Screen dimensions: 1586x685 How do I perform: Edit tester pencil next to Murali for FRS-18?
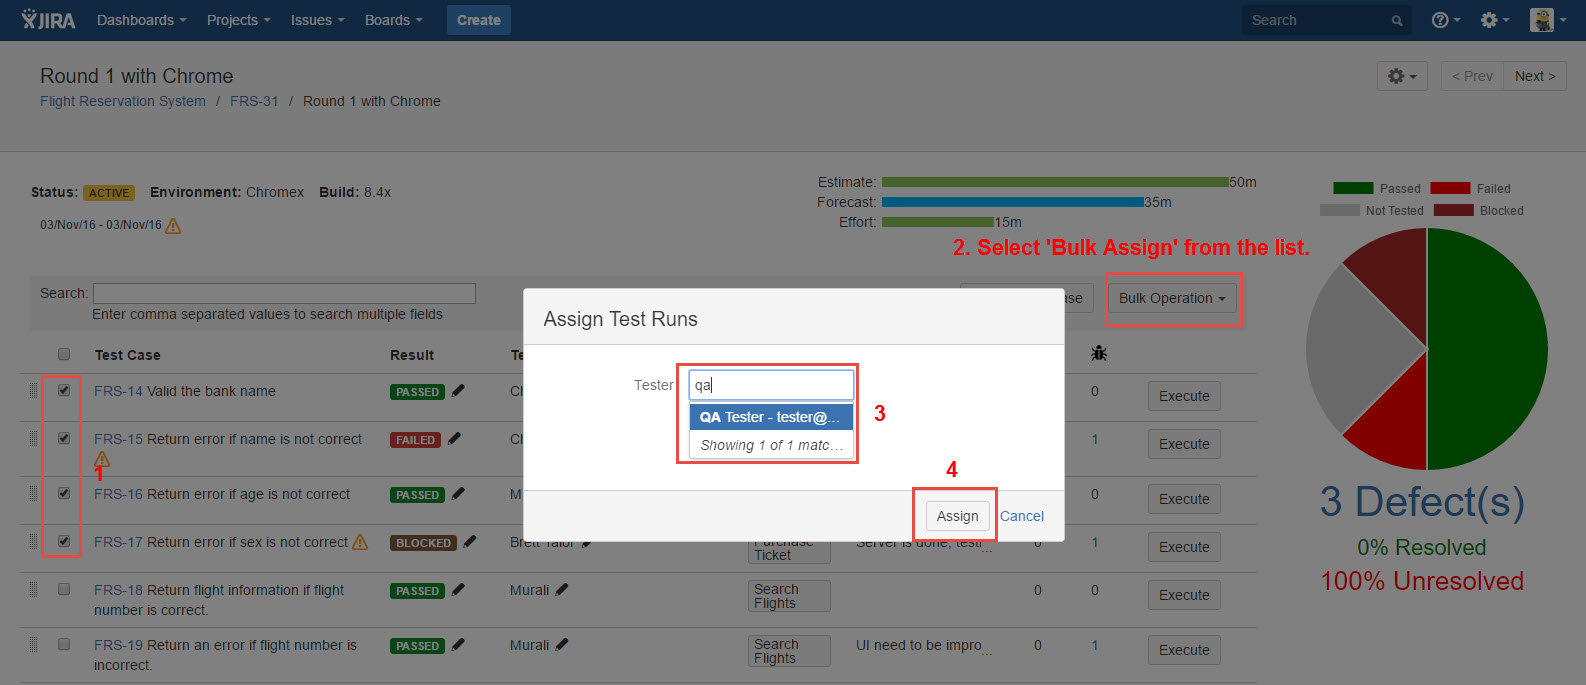562,590
